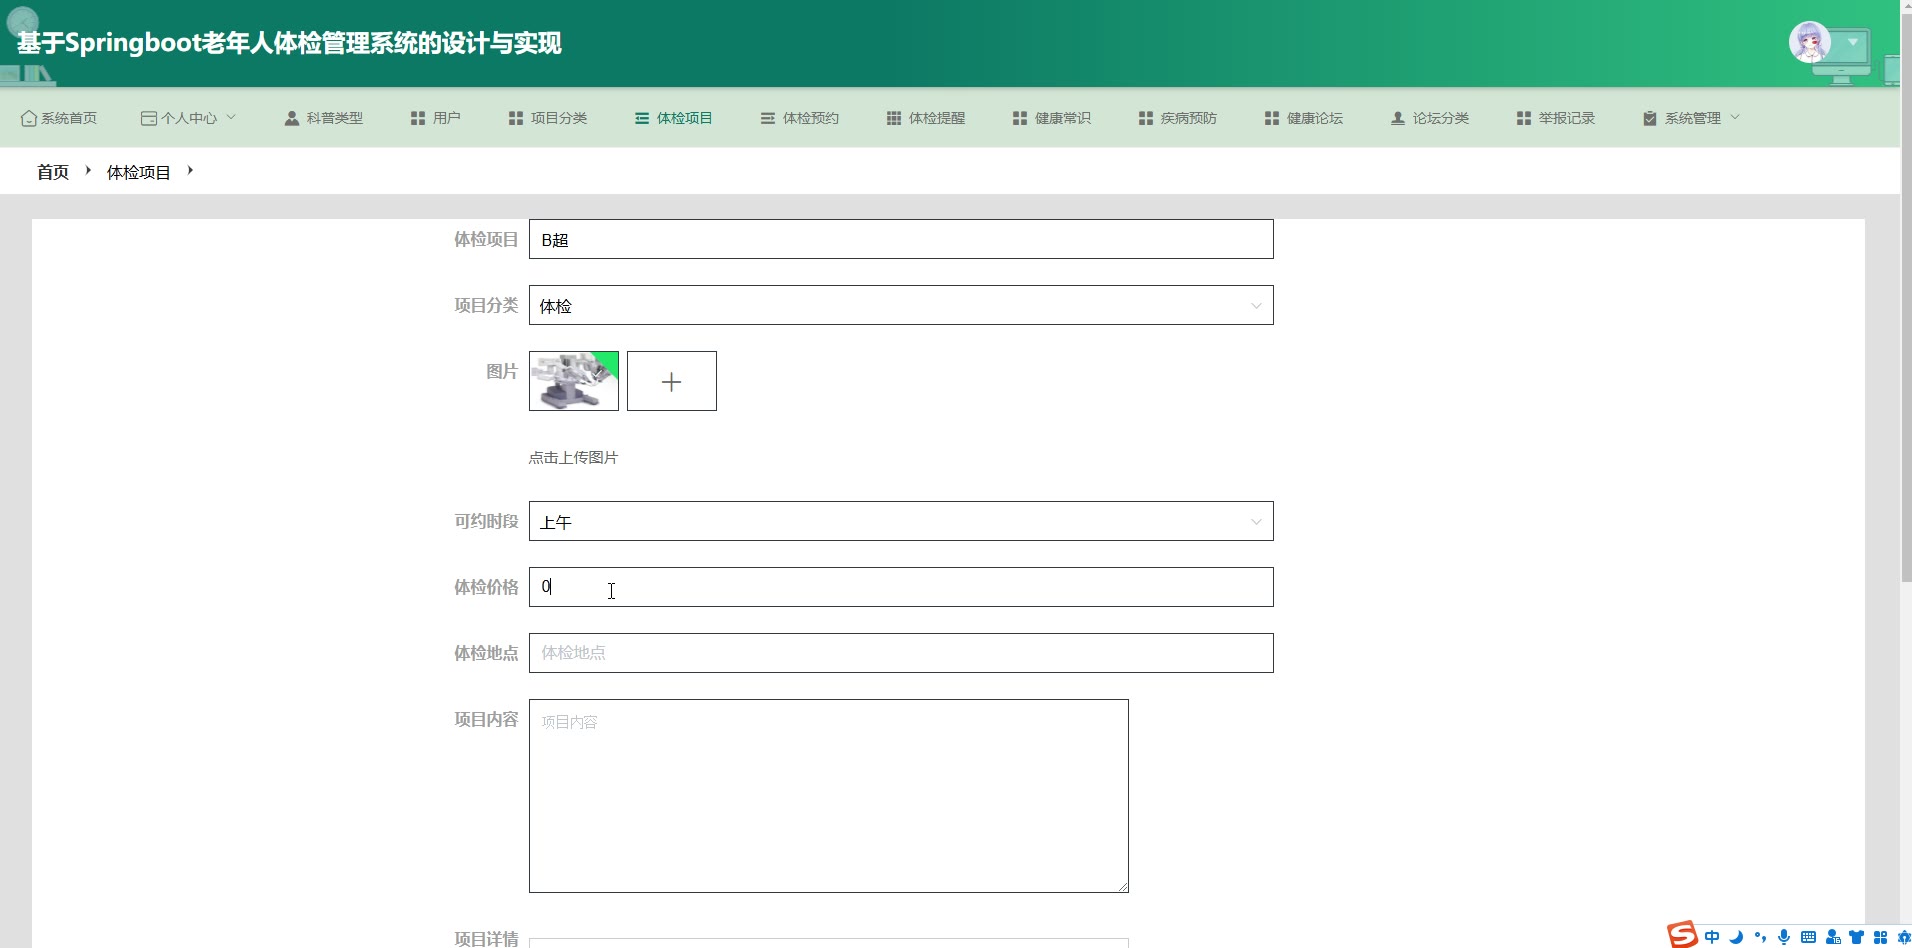
Task: Click the grid icon beside 健康论坛
Action: [1272, 118]
